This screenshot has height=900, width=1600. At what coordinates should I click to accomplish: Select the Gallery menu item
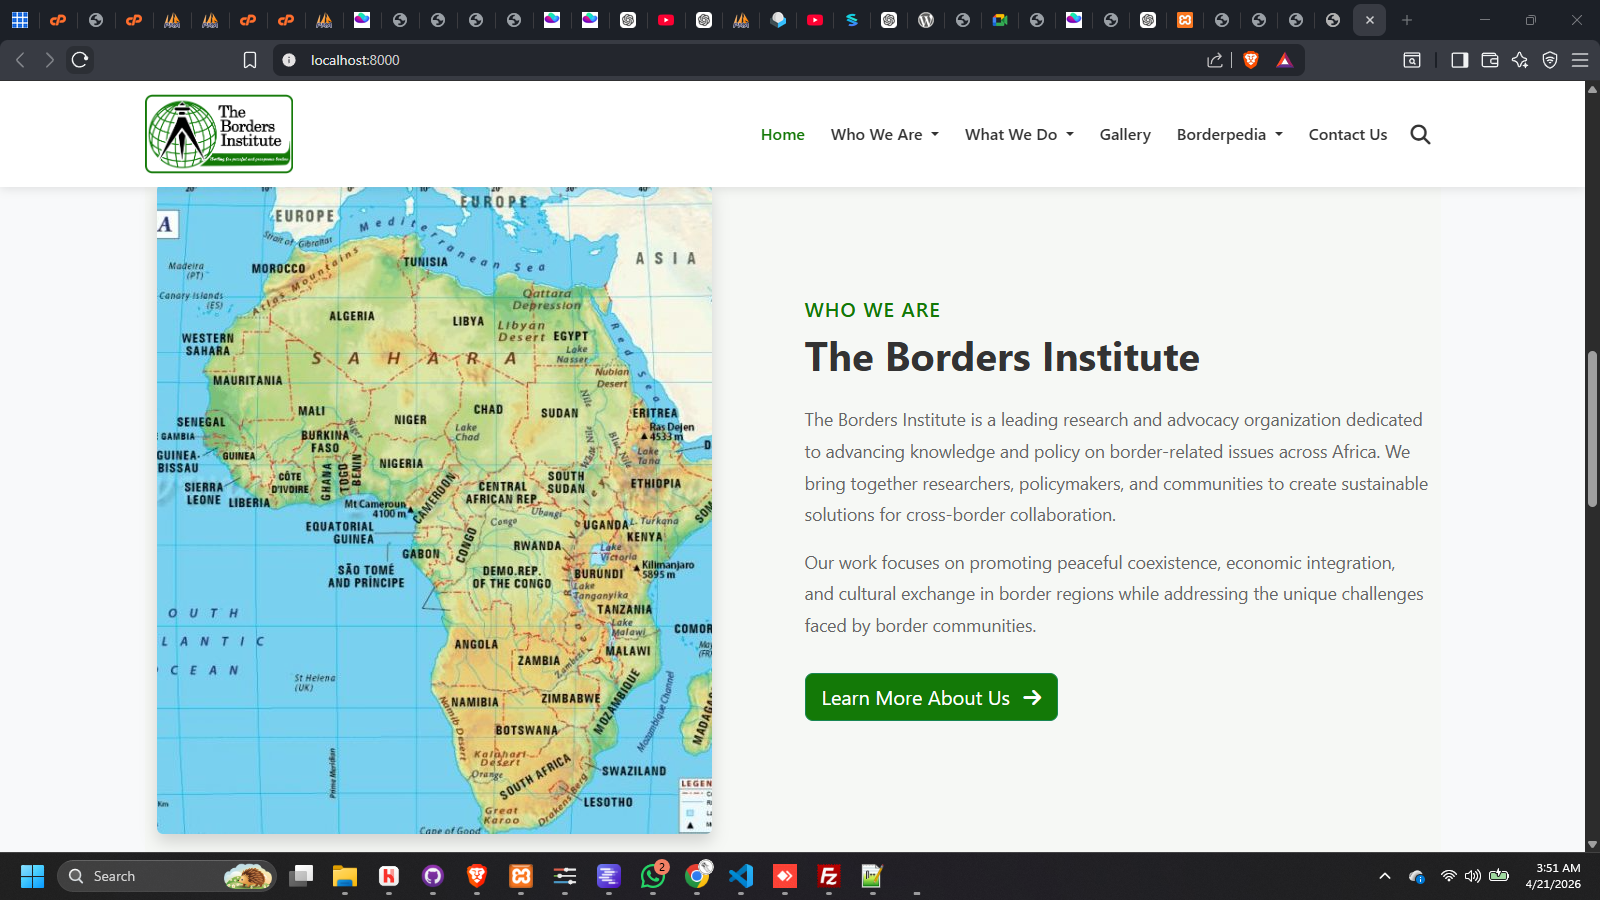pos(1125,134)
